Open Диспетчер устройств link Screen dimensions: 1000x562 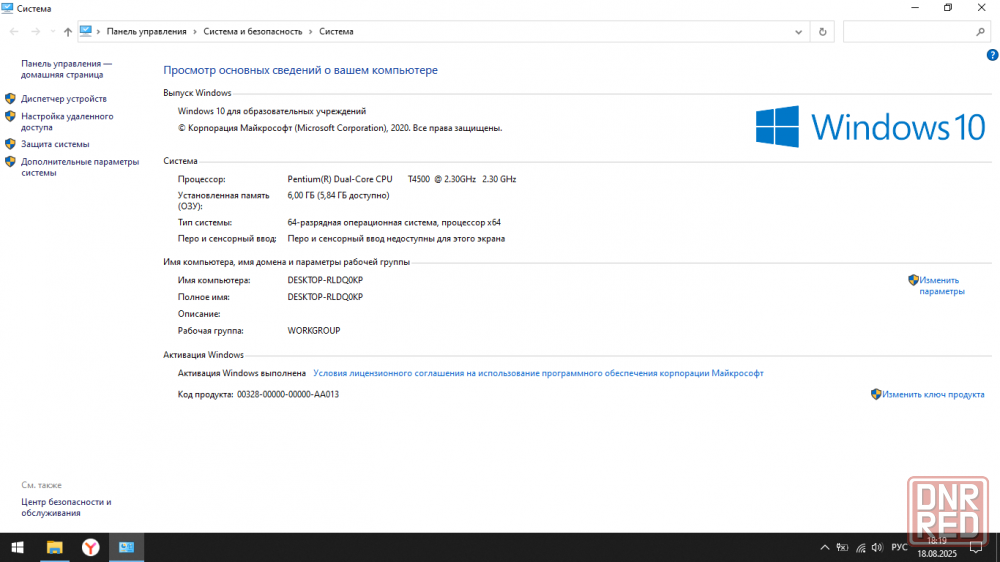click(64, 99)
